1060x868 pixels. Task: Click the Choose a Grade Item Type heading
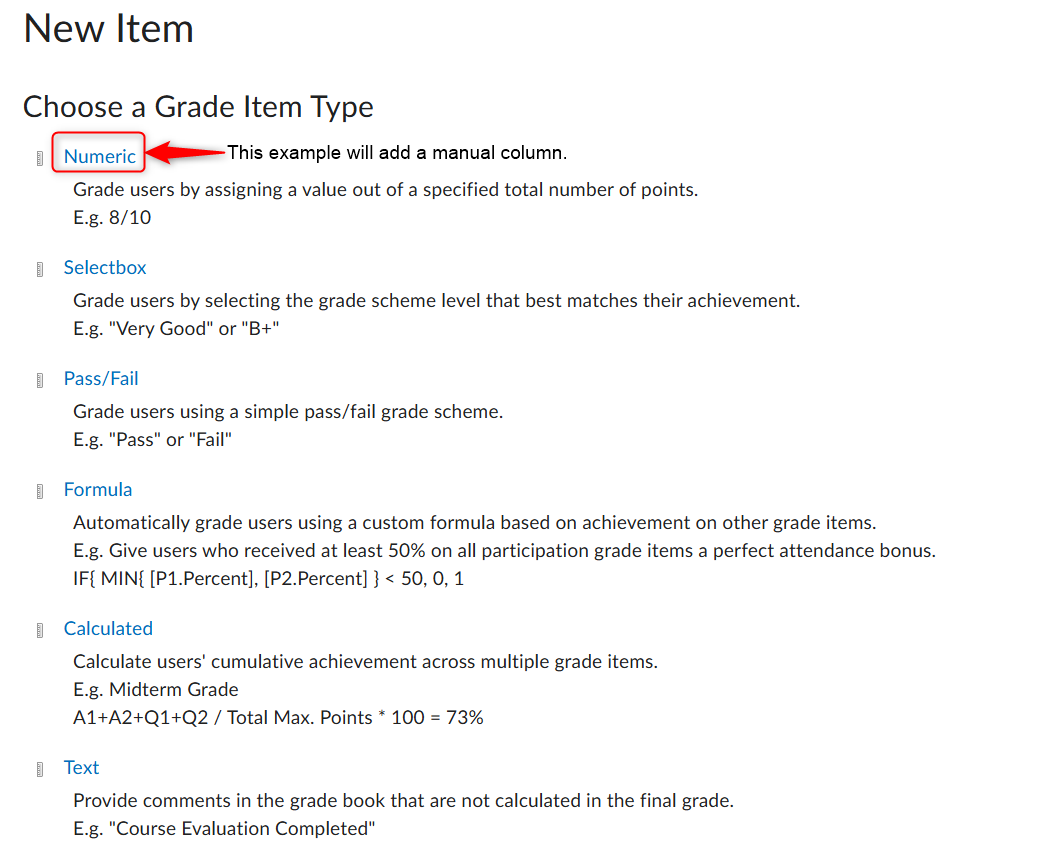pyautogui.click(x=198, y=107)
